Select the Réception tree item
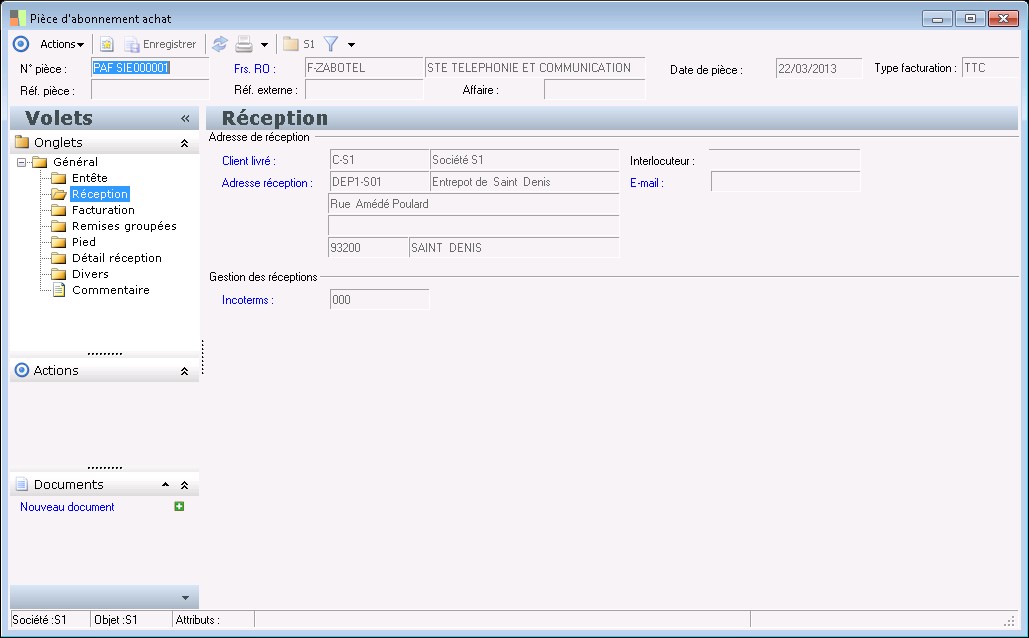The image size is (1029, 638). tap(100, 194)
